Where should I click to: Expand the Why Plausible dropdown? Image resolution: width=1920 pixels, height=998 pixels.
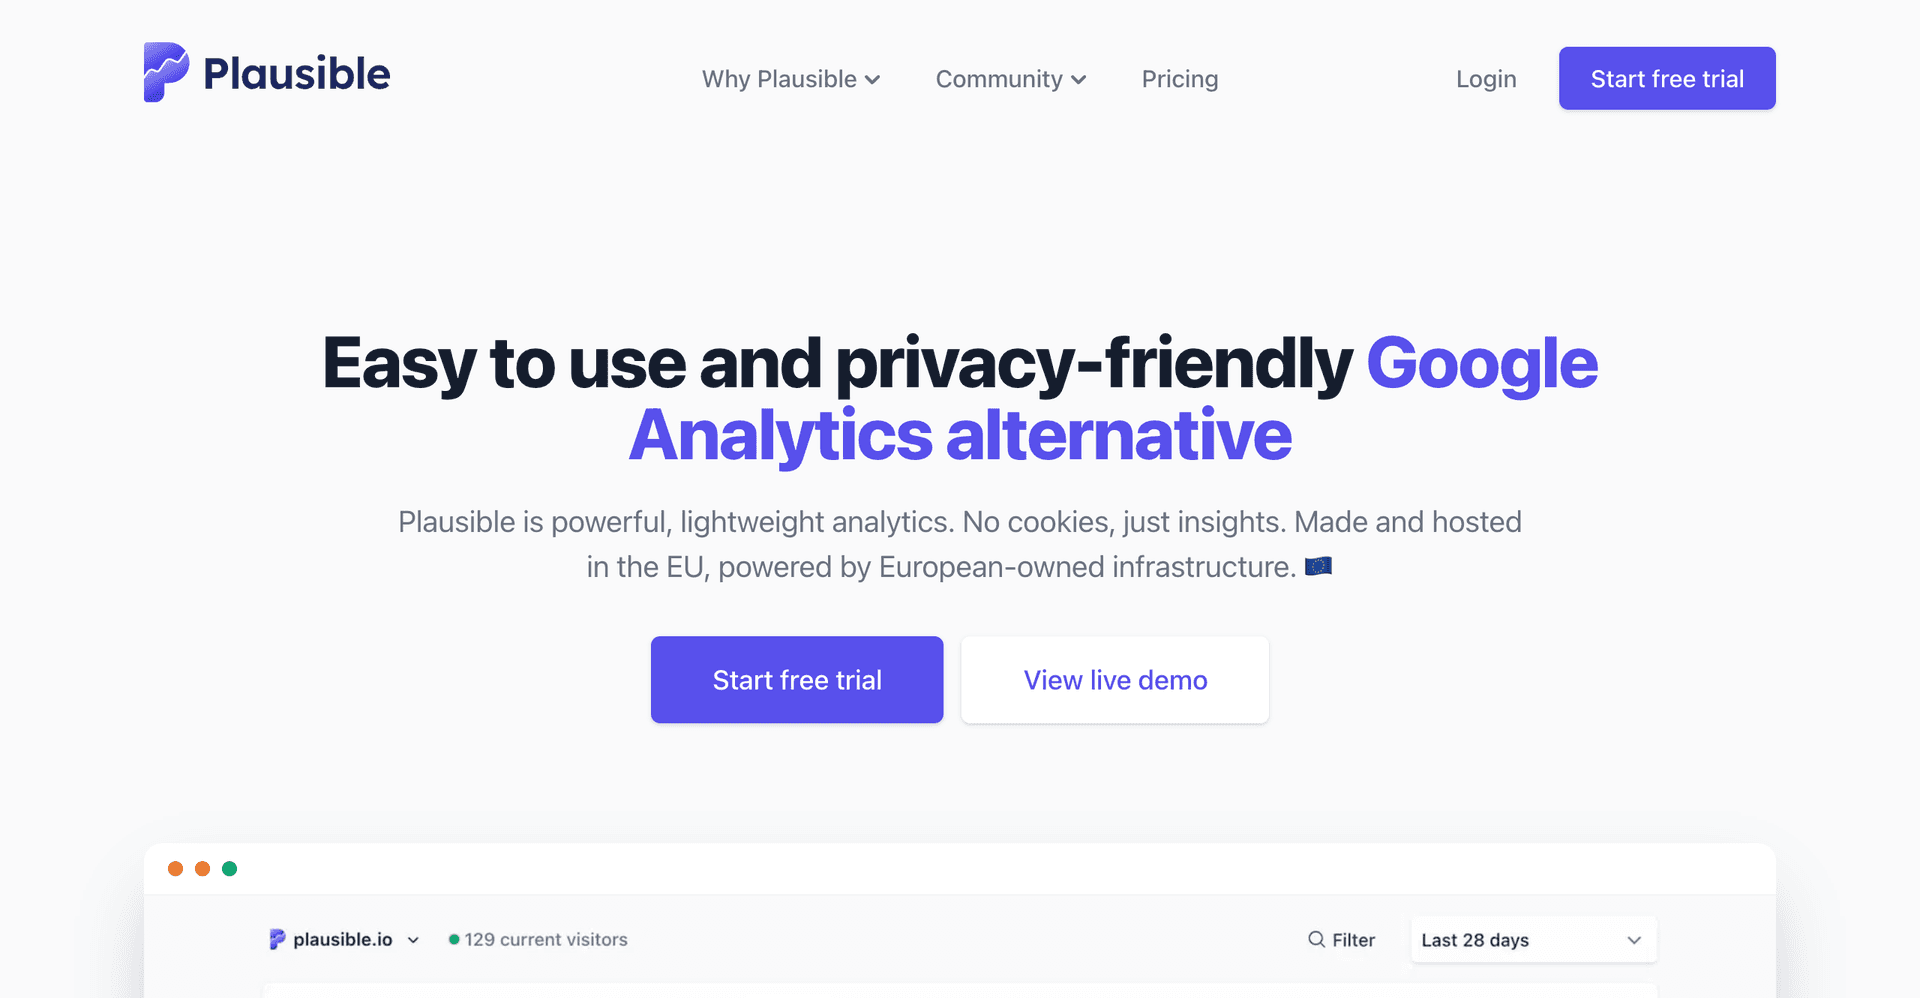790,78
